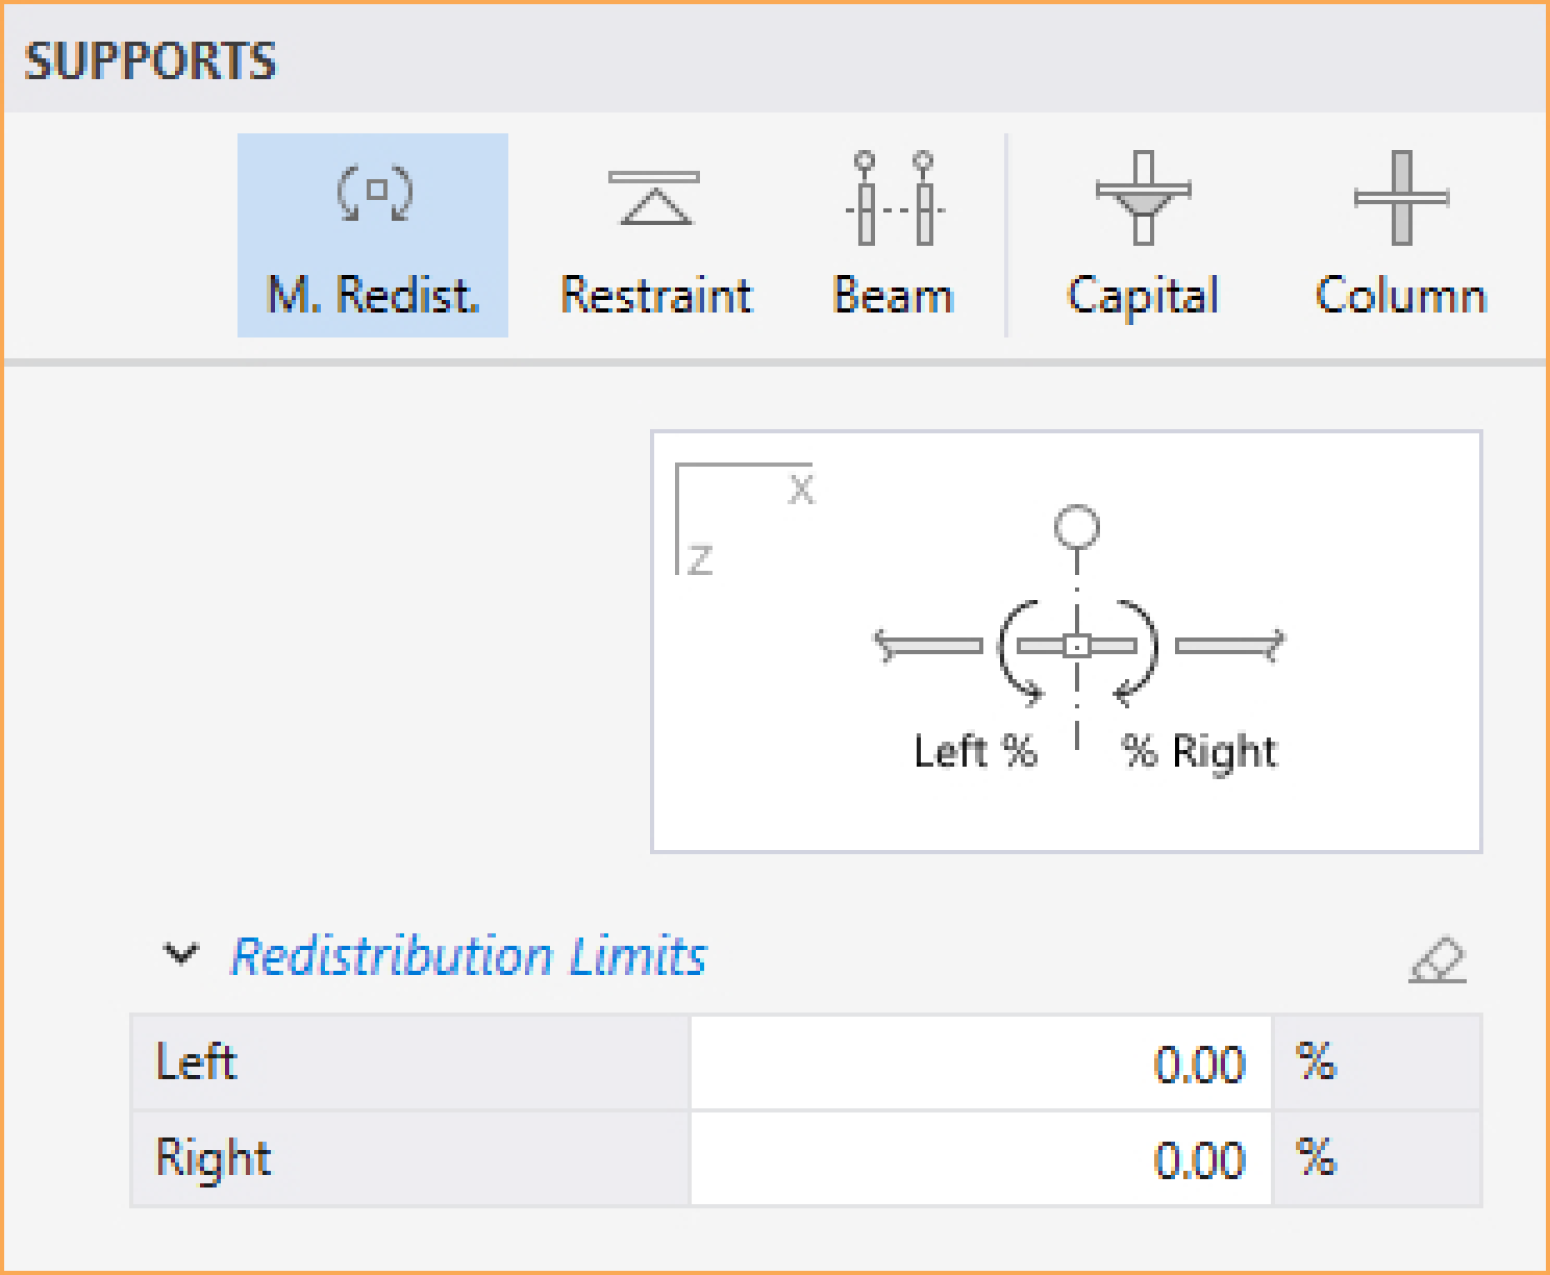The image size is (1550, 1275).
Task: Click the percent unit beside Left field
Action: 1316,1061
